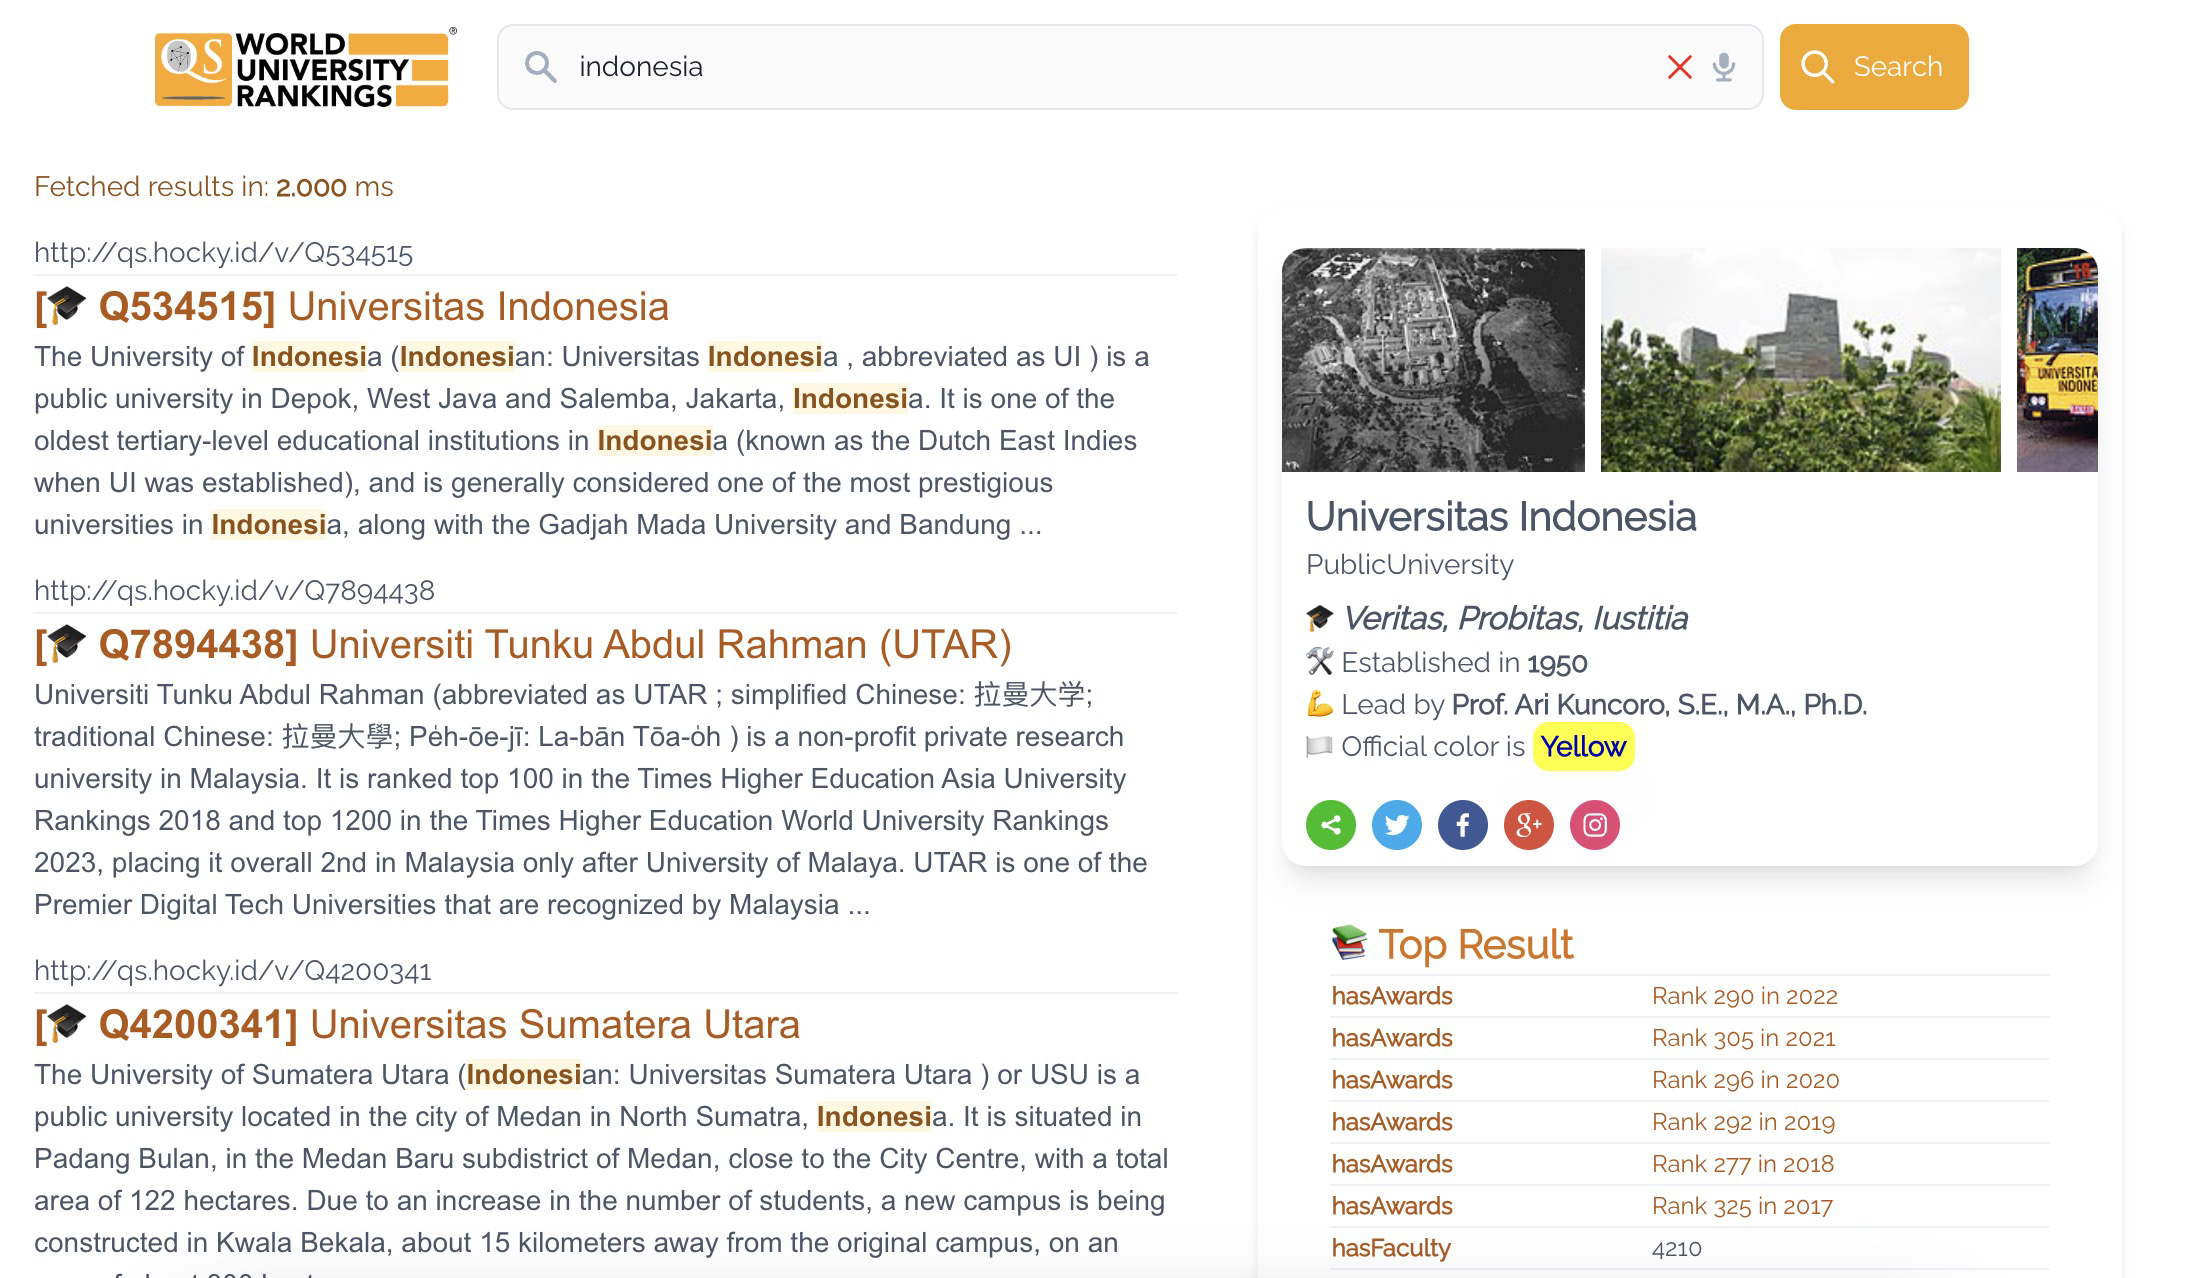2200x1278 pixels.
Task: Open the Instagram icon in the knowledge panel
Action: click(1595, 824)
